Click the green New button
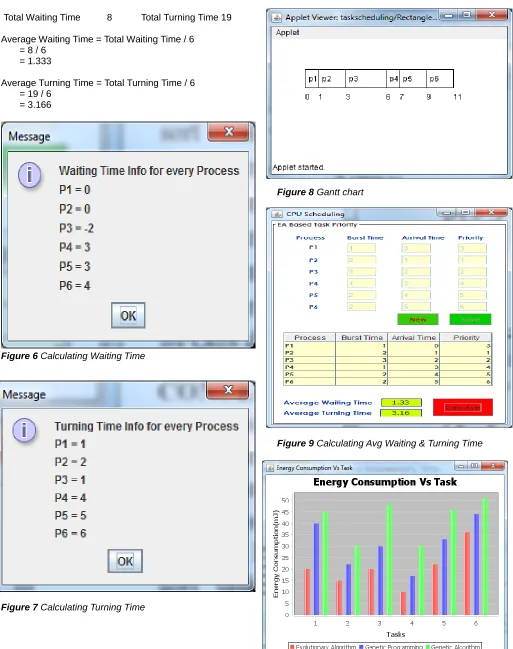Viewport: 513px width, 649px height. (418, 320)
